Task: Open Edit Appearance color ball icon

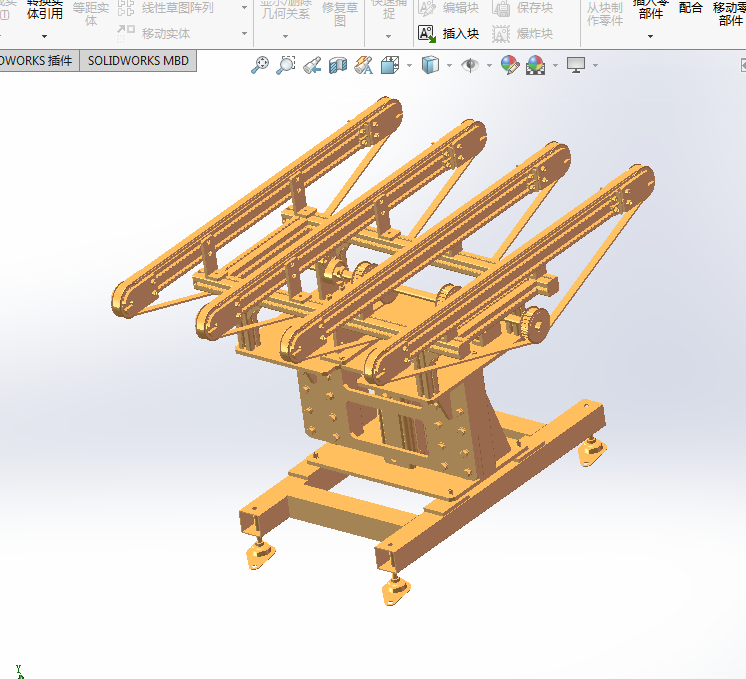Action: [x=510, y=65]
